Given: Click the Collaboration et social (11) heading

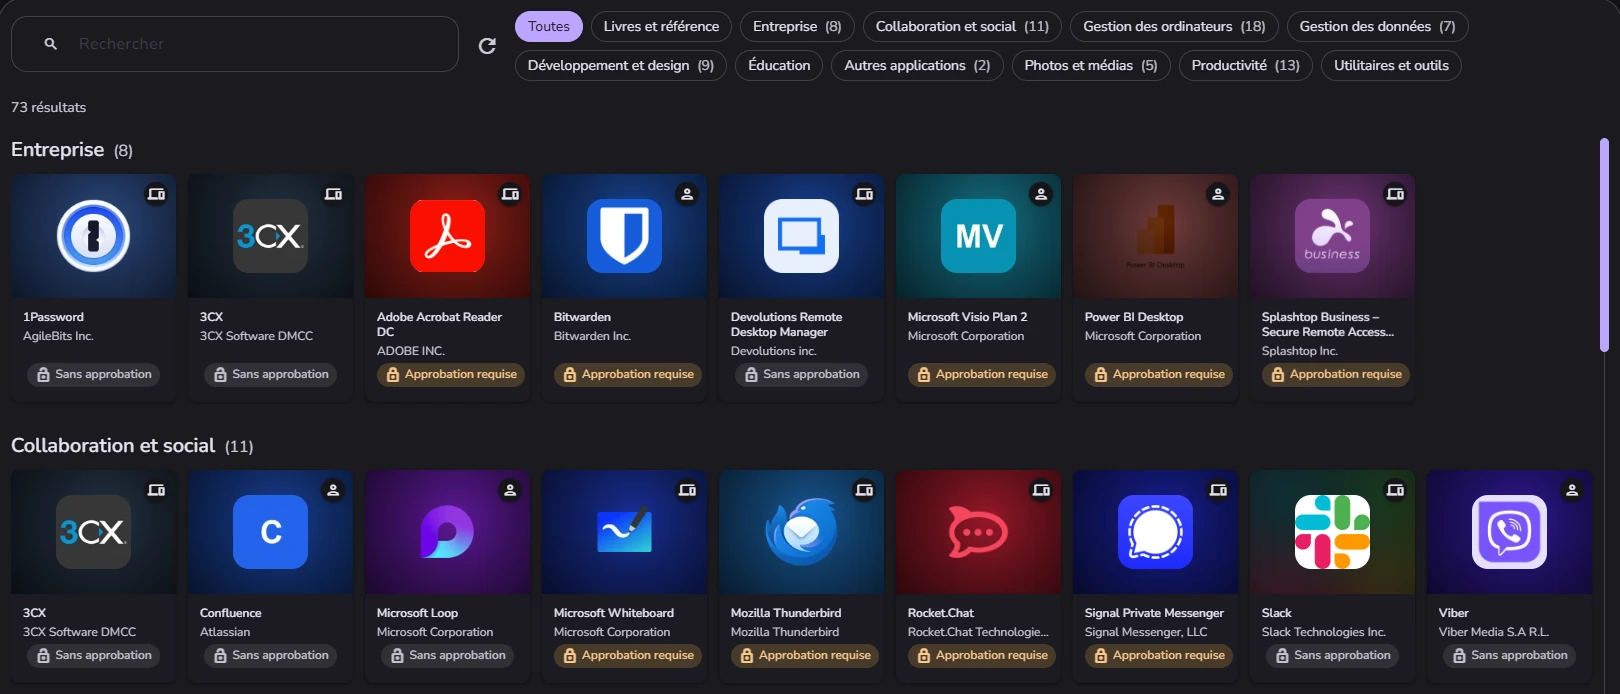Looking at the screenshot, I should click(x=132, y=446).
